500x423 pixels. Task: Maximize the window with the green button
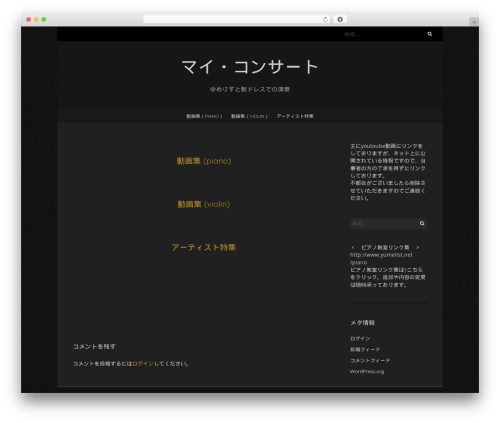pos(44,19)
